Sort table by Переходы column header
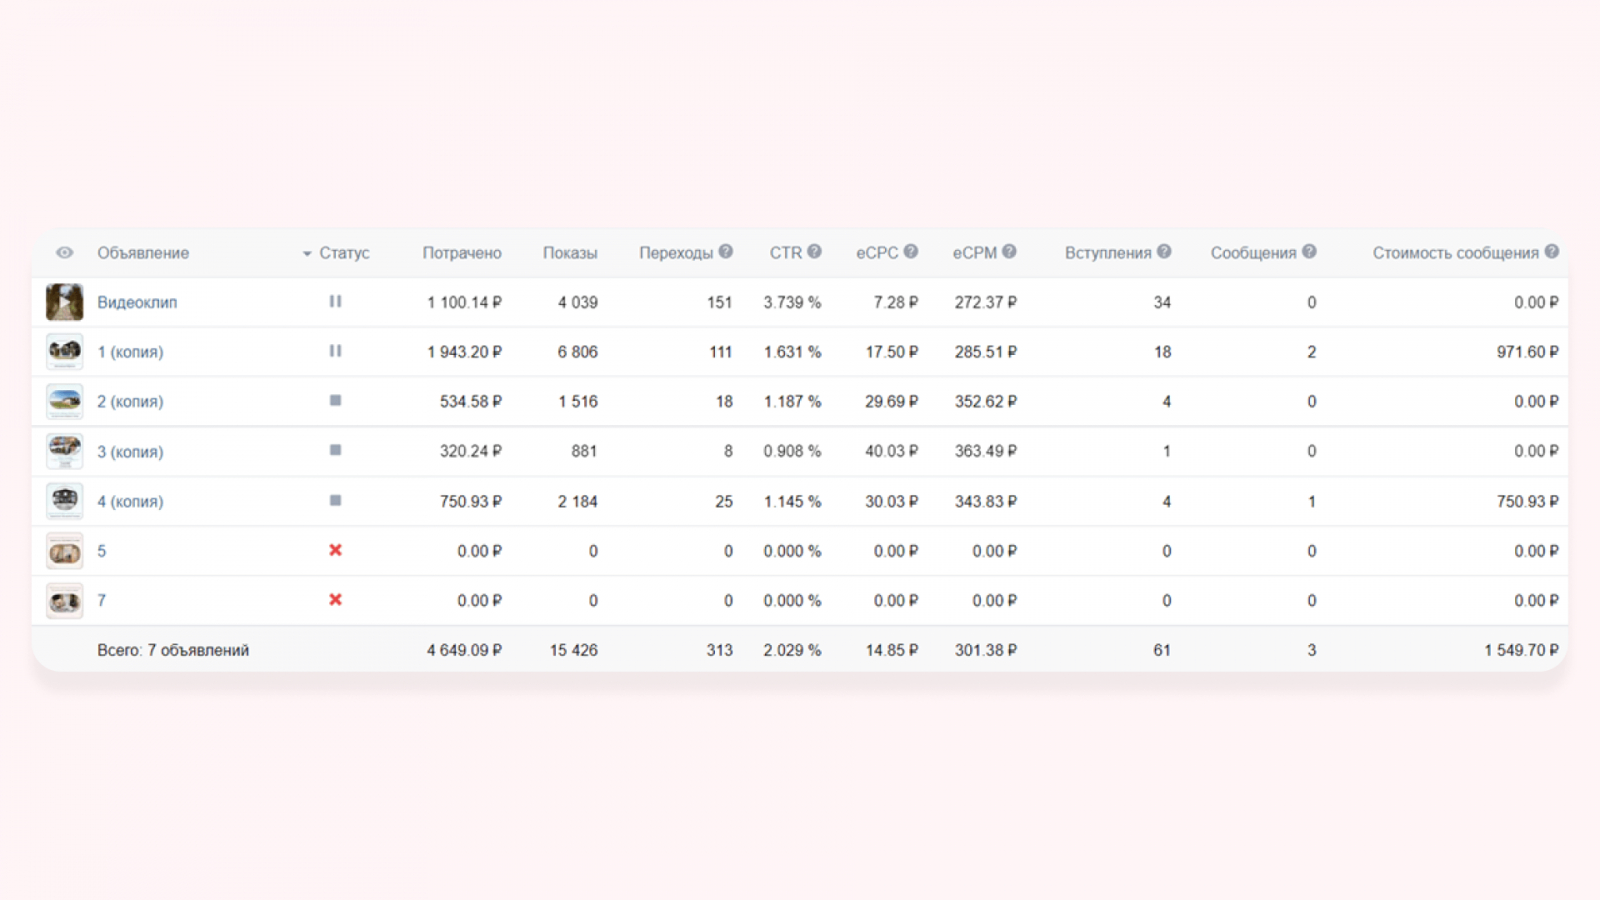The height and width of the screenshot is (900, 1600). (676, 253)
